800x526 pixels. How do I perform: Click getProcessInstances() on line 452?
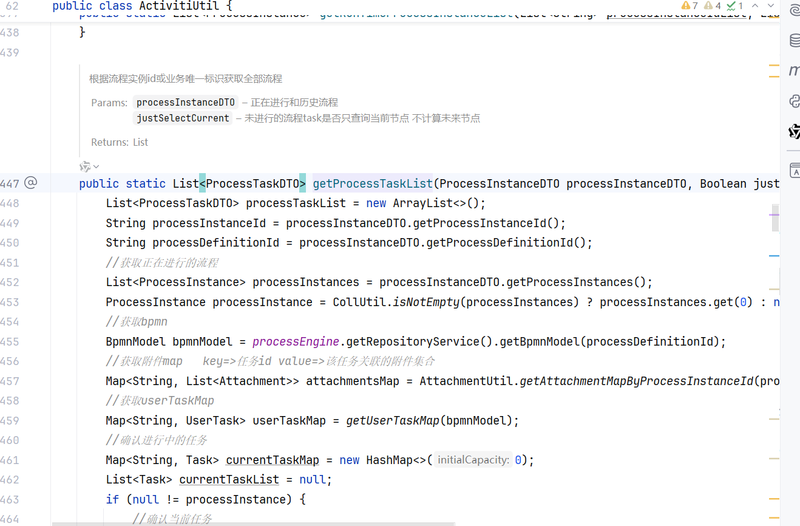(x=576, y=282)
